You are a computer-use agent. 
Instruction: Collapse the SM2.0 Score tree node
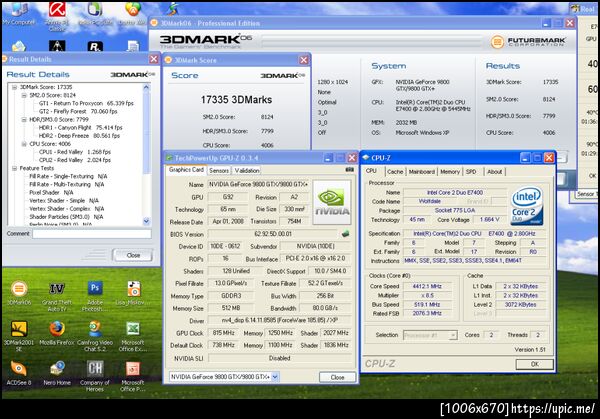(x=24, y=95)
